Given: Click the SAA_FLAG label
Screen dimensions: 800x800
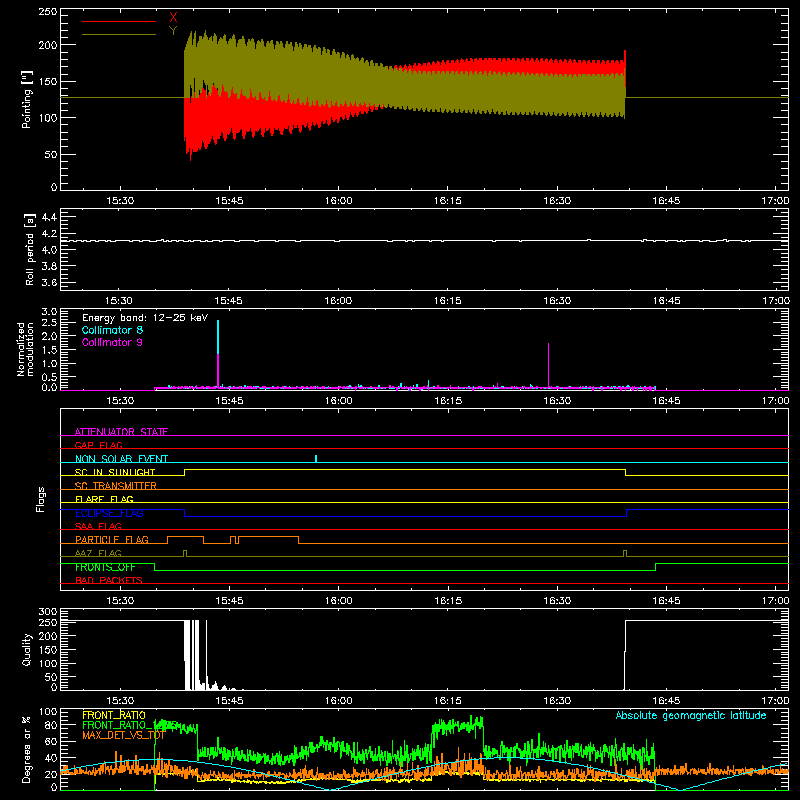Looking at the screenshot, I should pos(98,526).
